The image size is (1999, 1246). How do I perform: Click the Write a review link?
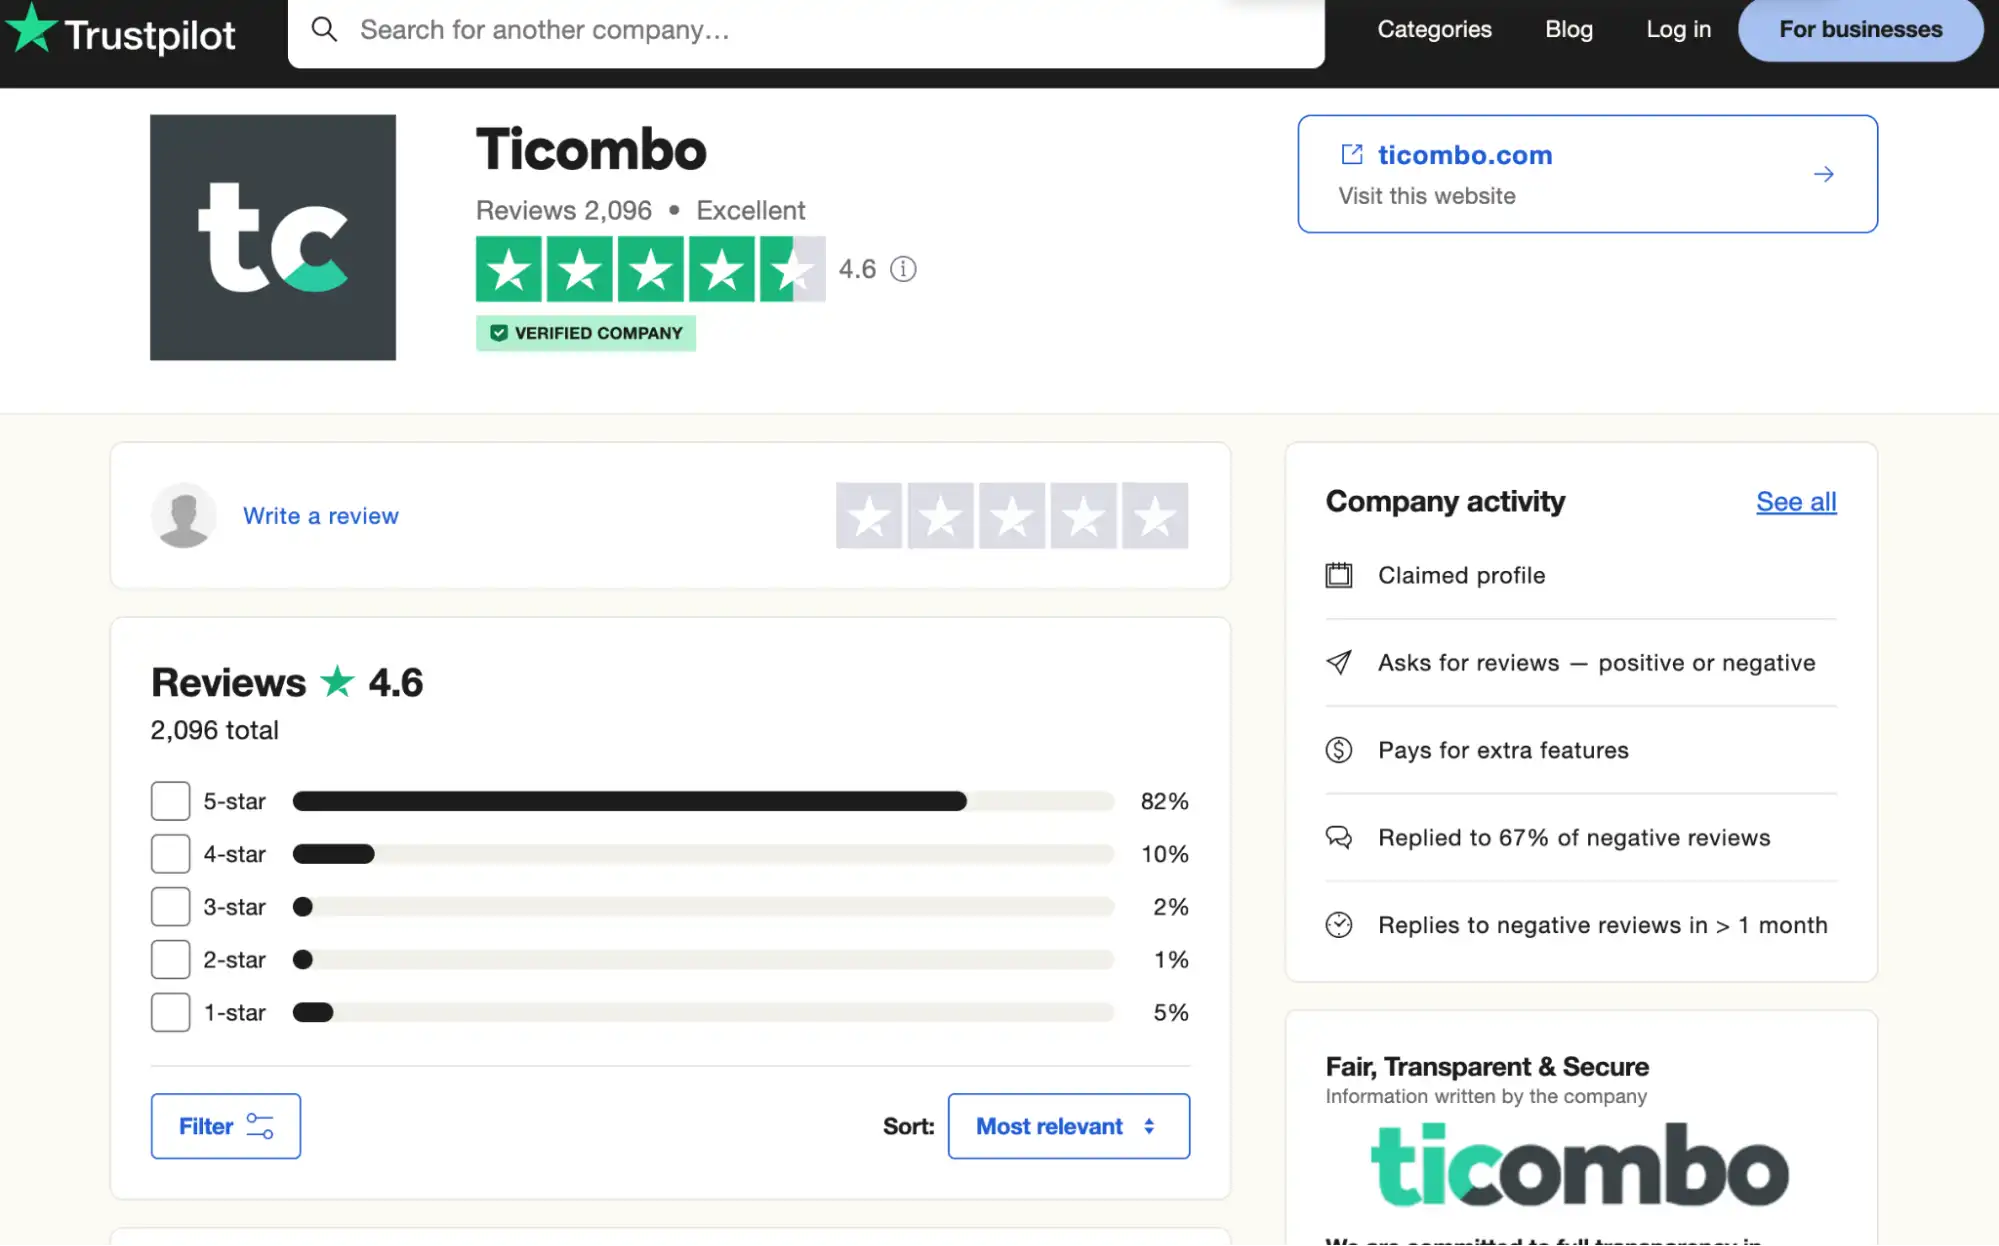tap(320, 515)
